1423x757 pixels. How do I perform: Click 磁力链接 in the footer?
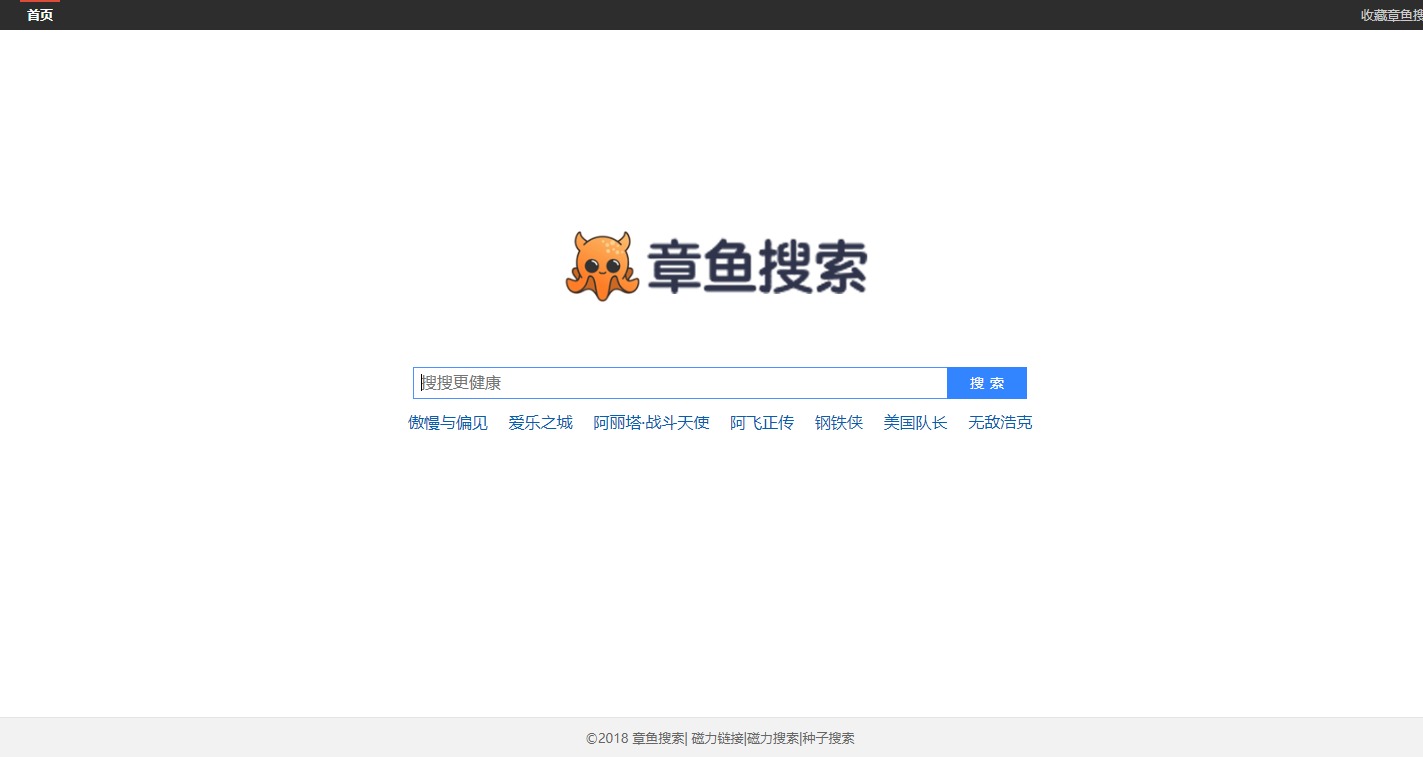pos(717,739)
